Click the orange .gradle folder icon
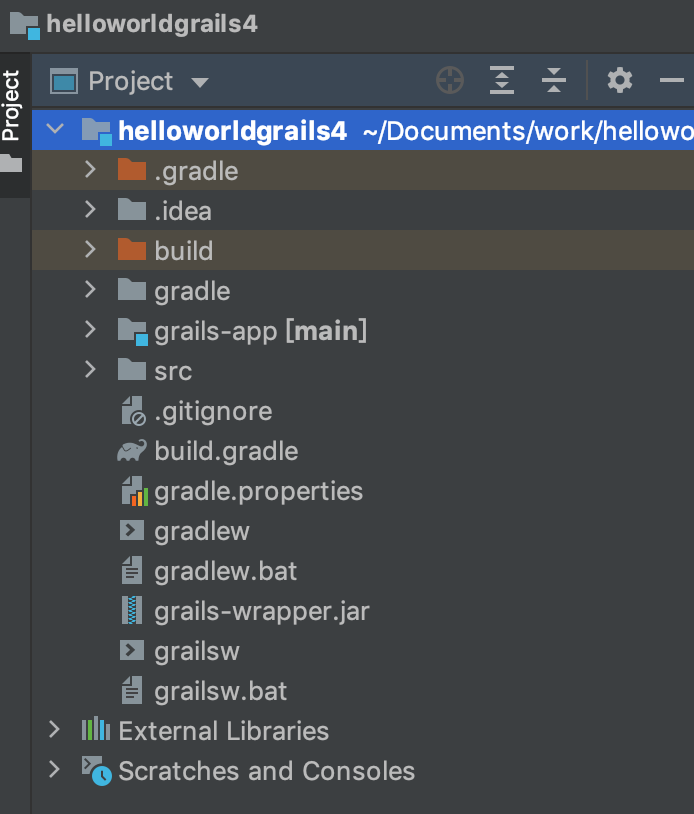 (x=132, y=169)
